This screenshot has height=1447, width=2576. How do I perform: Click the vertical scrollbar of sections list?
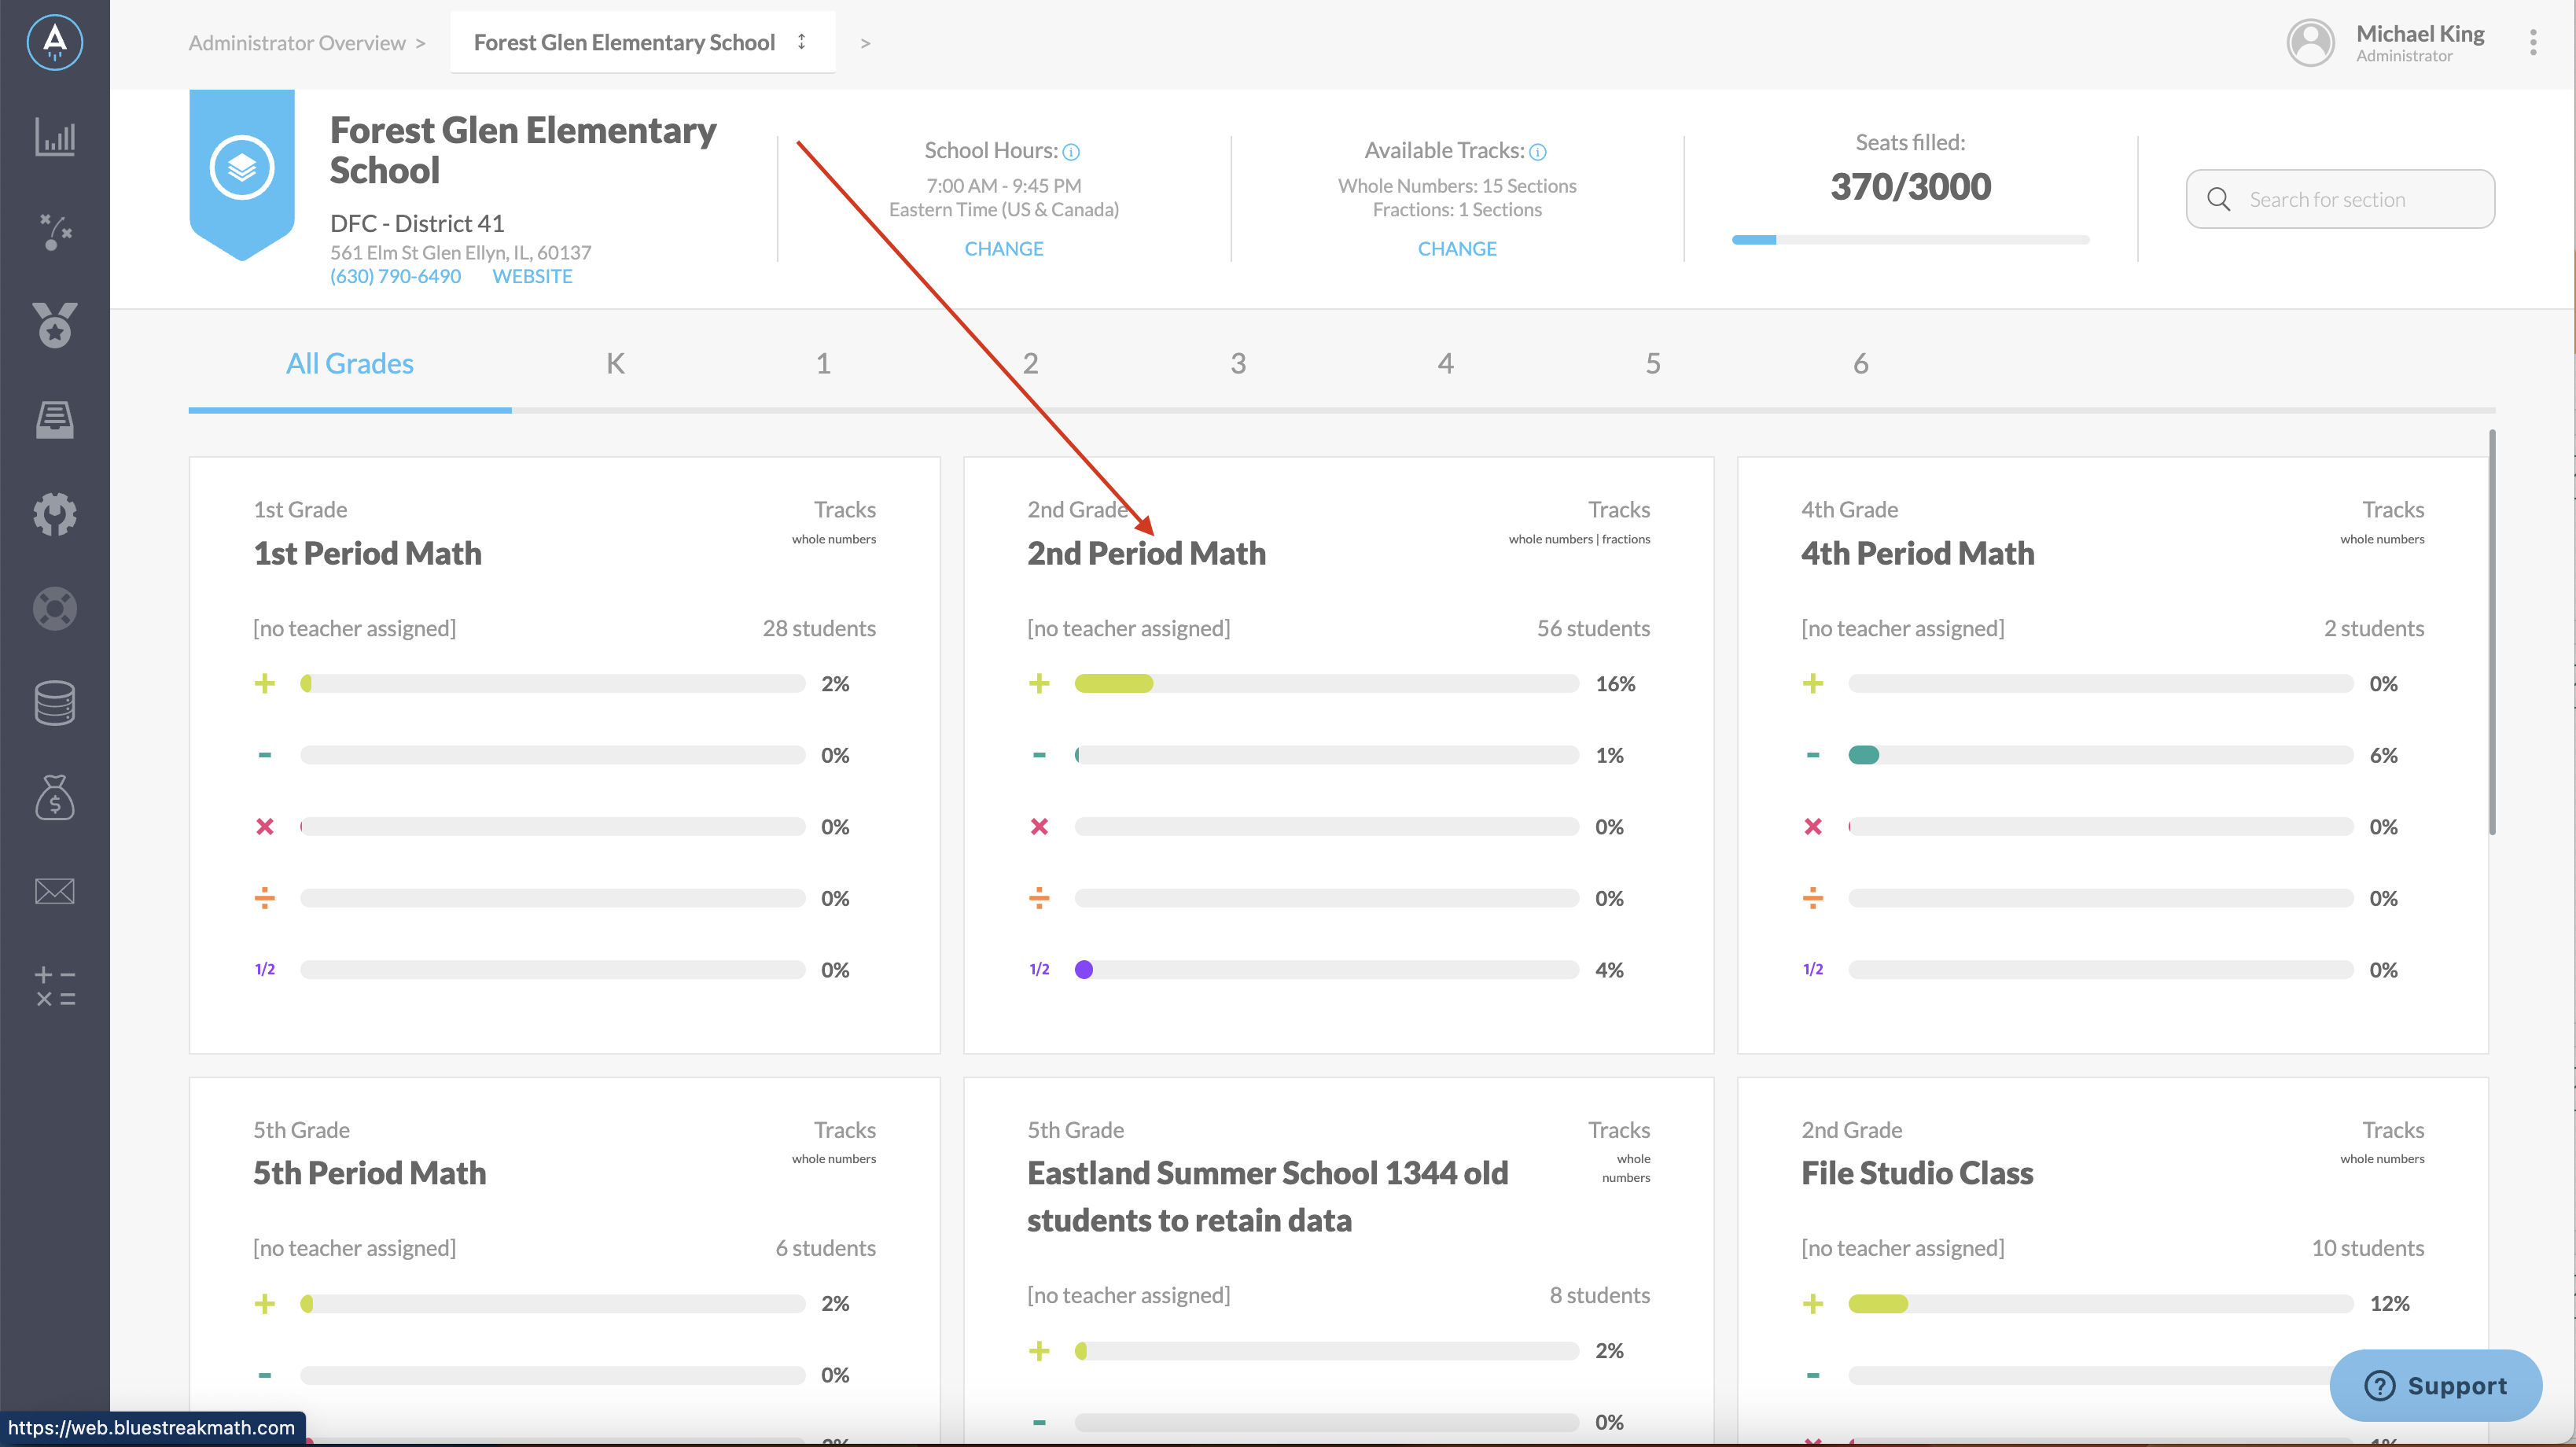2492,632
